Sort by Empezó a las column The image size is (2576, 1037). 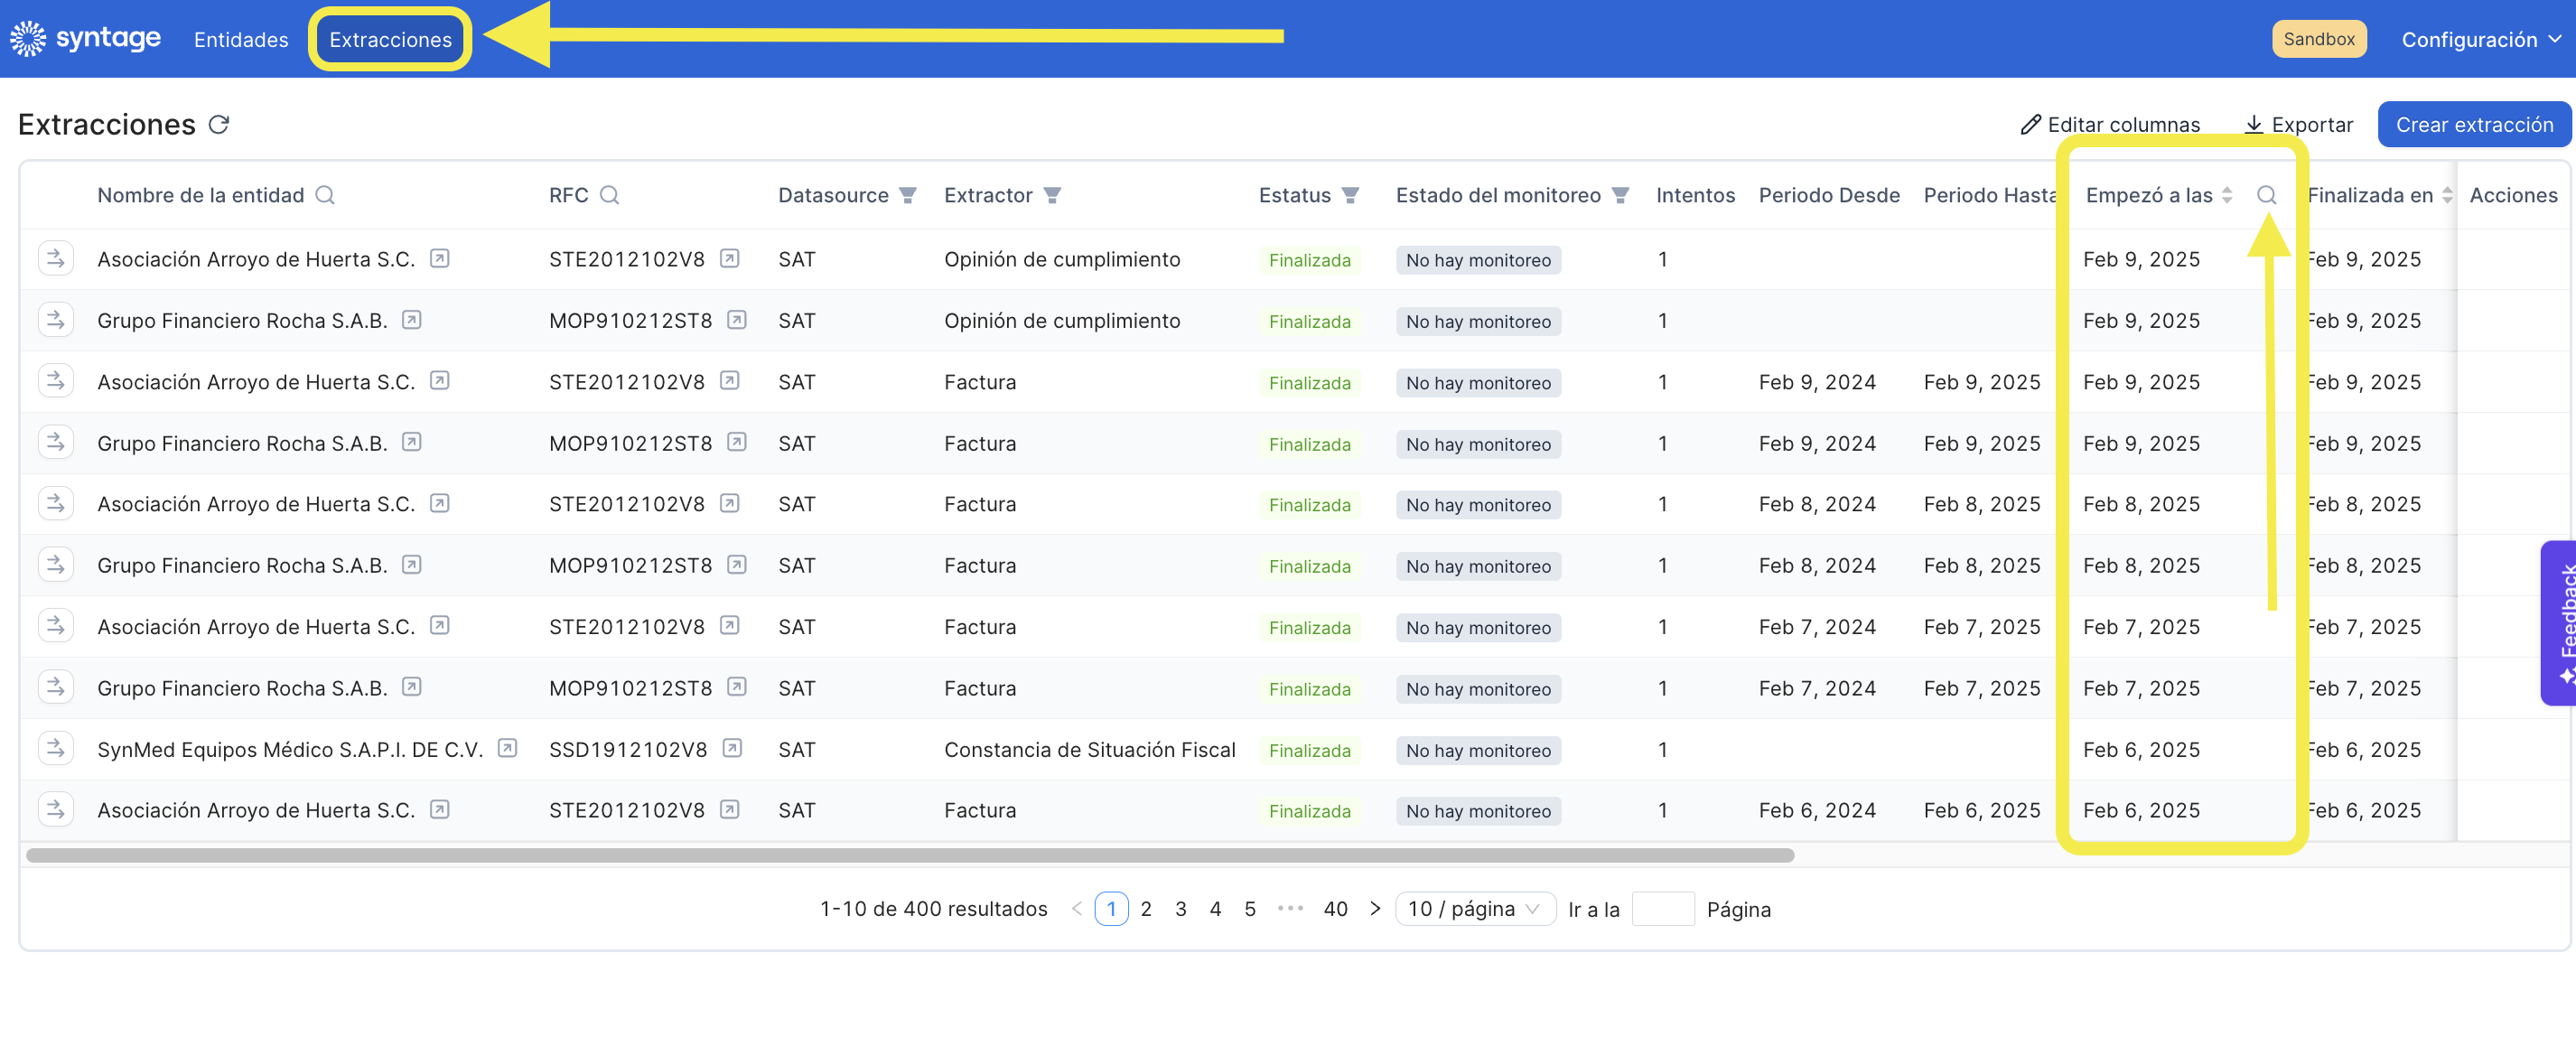2227,195
